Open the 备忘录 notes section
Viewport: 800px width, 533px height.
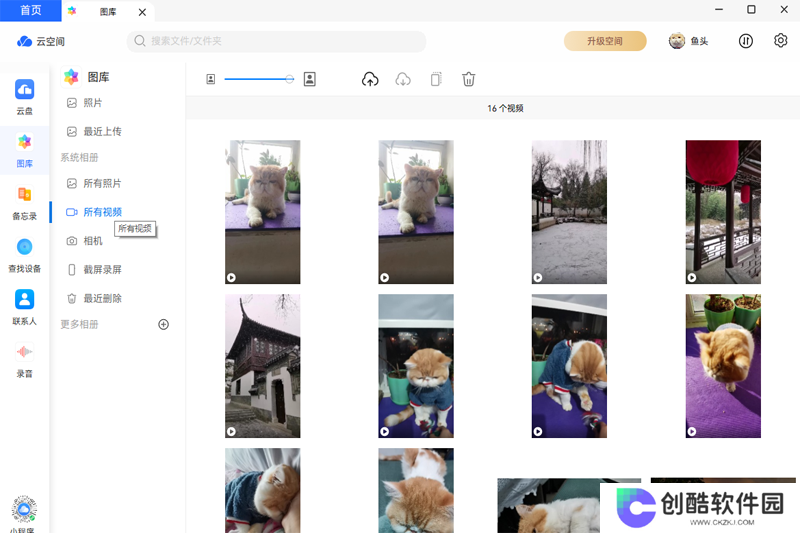click(x=24, y=202)
